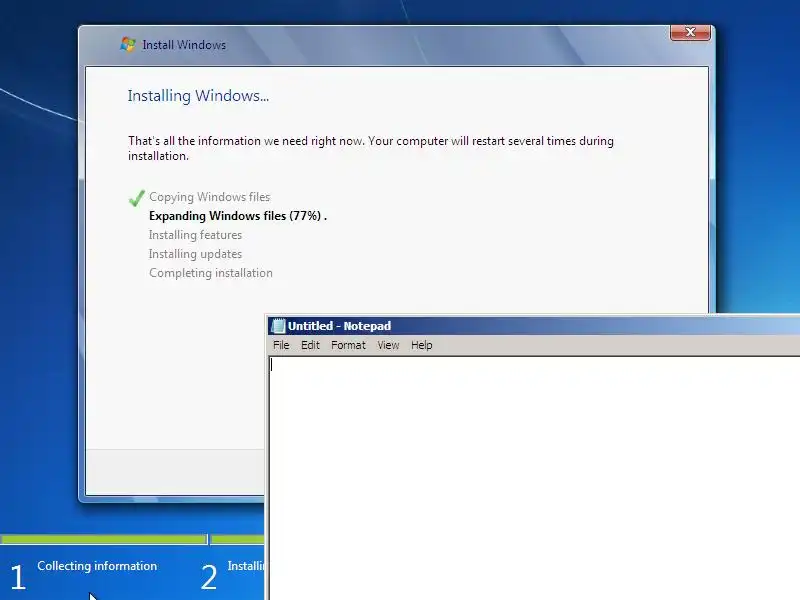Close the Install Windows dialog
The width and height of the screenshot is (800, 600).
690,32
